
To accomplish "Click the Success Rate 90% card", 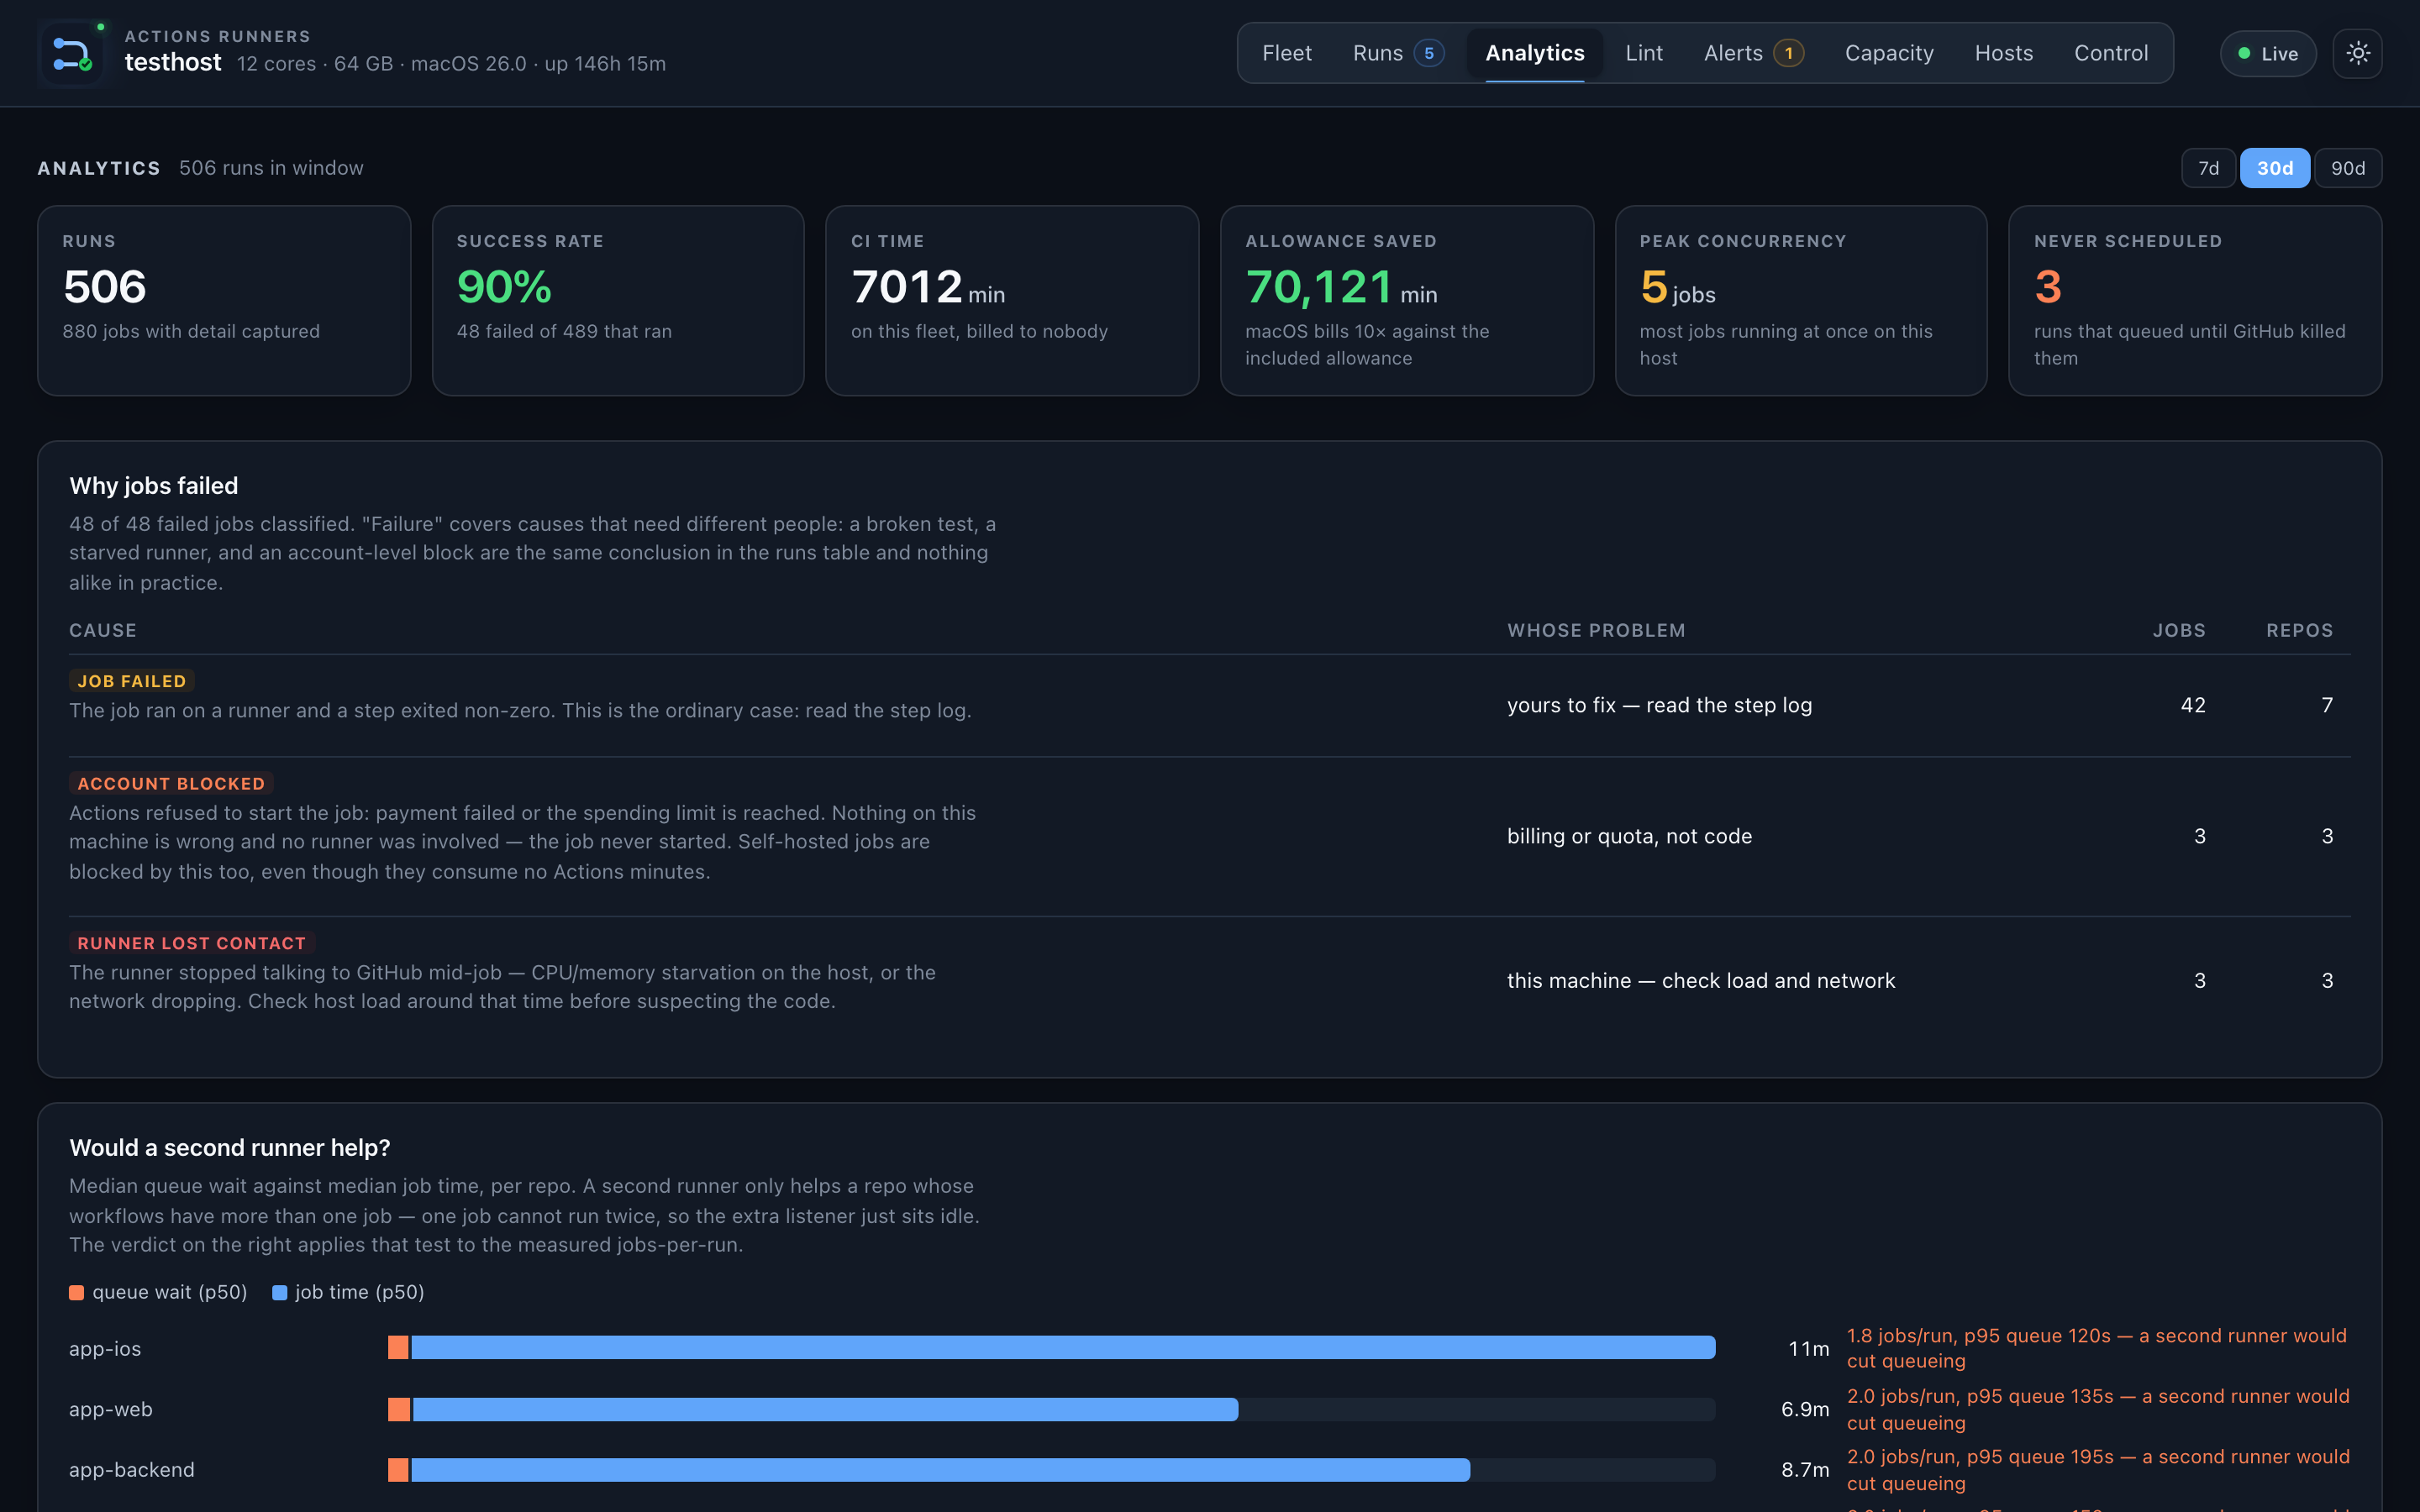I will pos(618,300).
